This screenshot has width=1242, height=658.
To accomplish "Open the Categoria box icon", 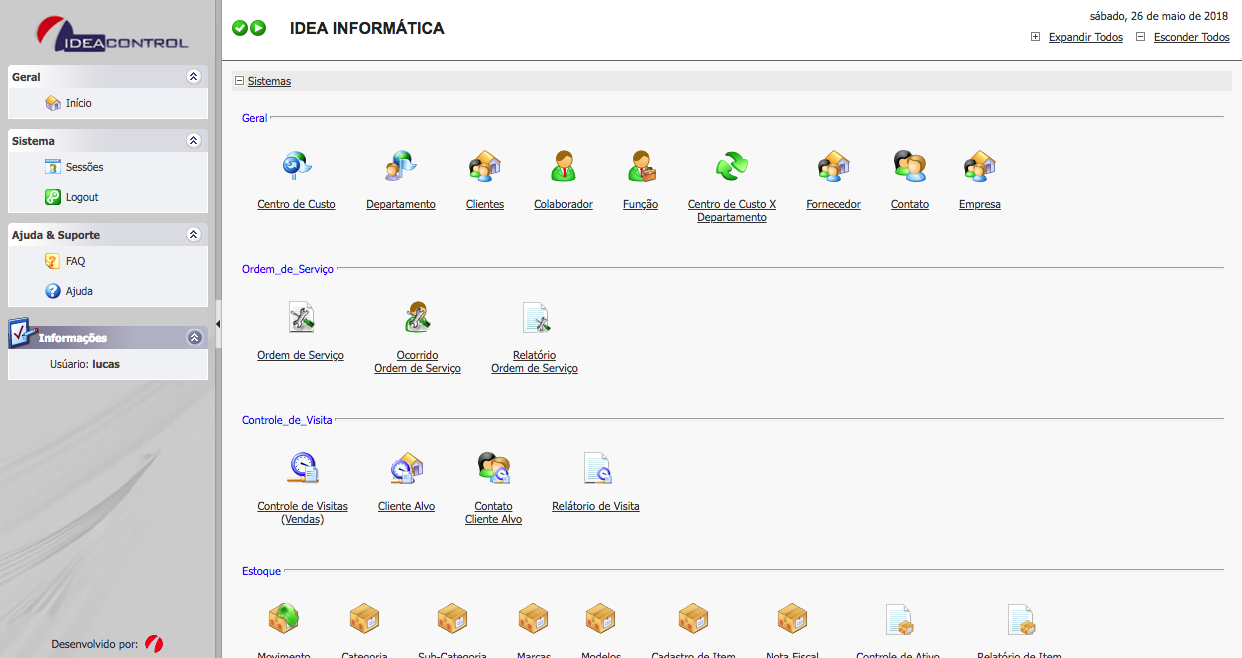I will tap(364, 619).
